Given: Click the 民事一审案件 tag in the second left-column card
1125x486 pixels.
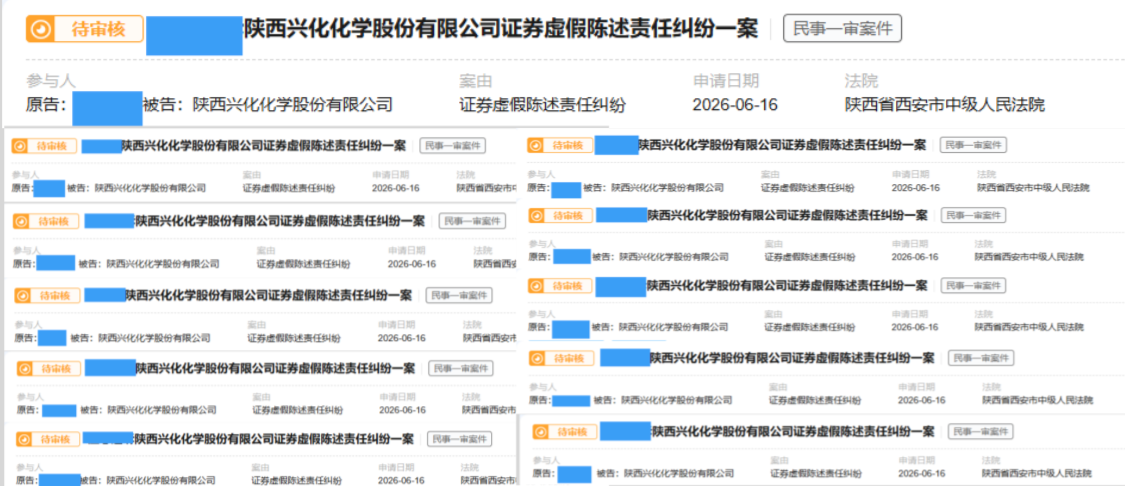Looking at the screenshot, I should click(472, 221).
